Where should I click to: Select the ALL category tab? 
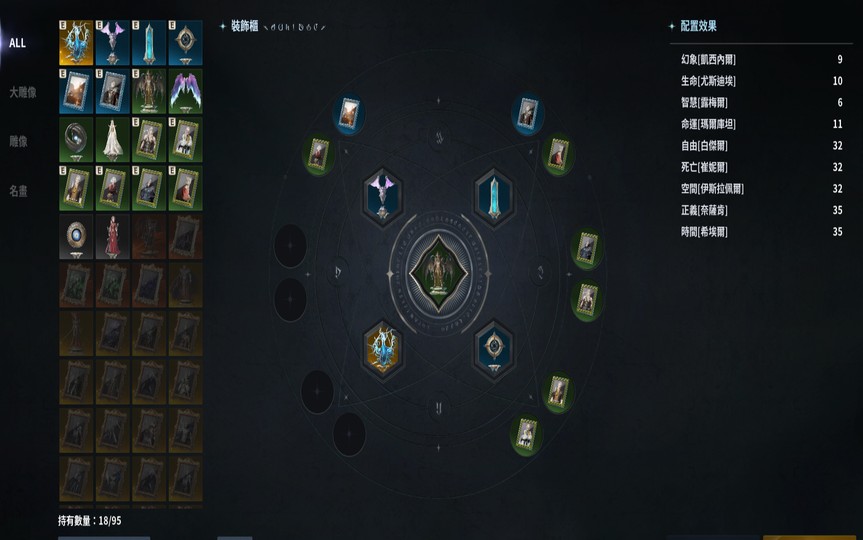(x=17, y=43)
